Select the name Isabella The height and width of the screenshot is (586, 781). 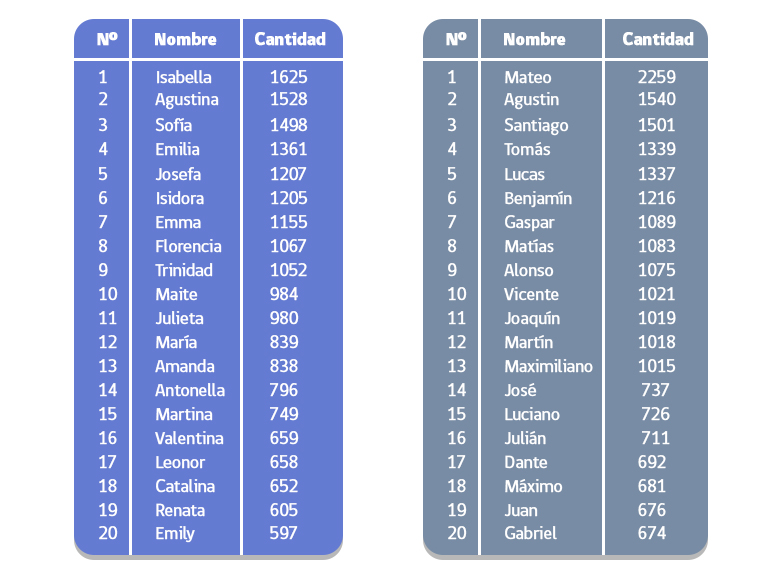[183, 77]
